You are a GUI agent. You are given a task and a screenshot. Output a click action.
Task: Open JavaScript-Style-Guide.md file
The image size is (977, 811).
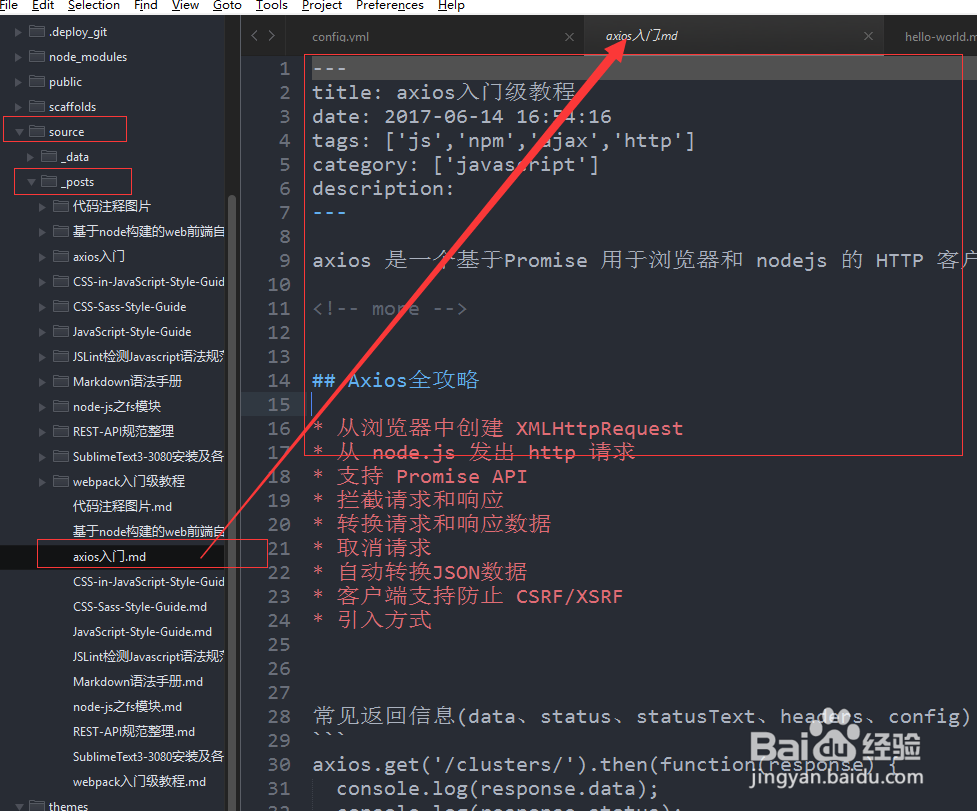point(142,632)
